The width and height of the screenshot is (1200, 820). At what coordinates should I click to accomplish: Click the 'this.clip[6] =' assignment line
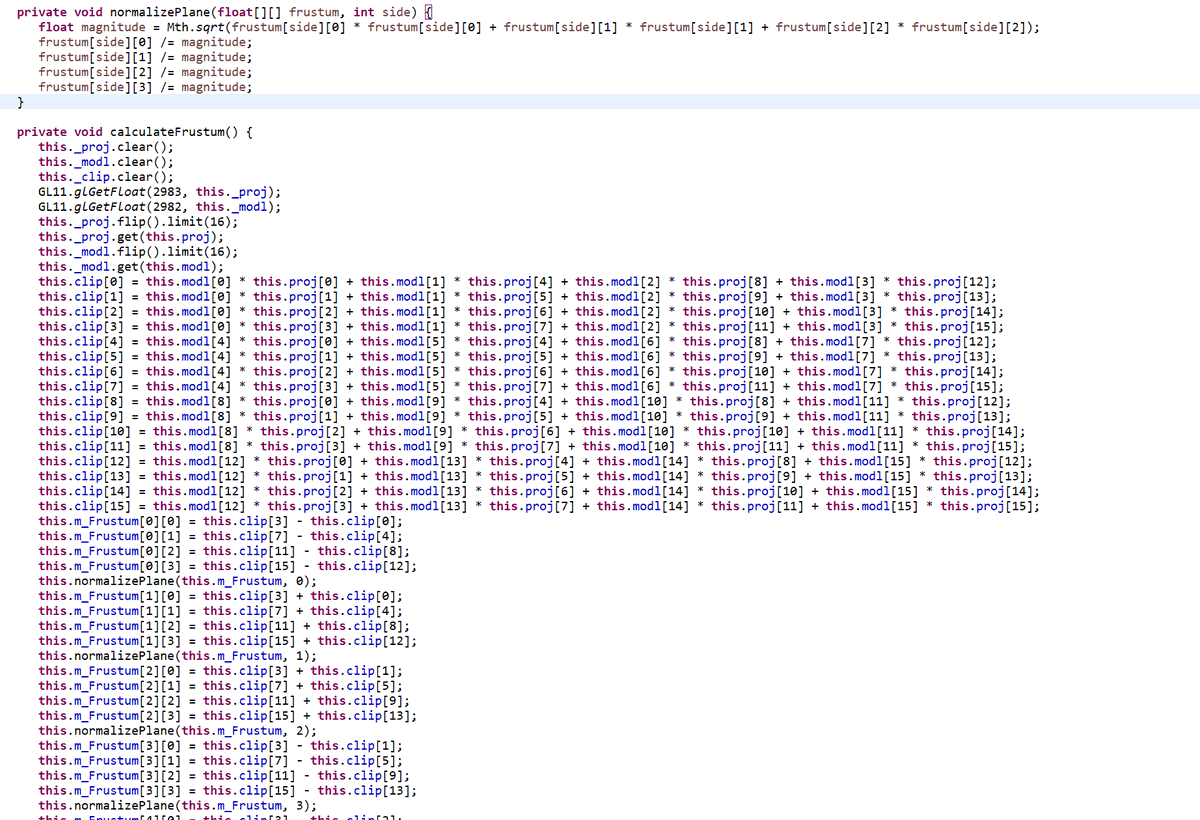click(x=521, y=371)
